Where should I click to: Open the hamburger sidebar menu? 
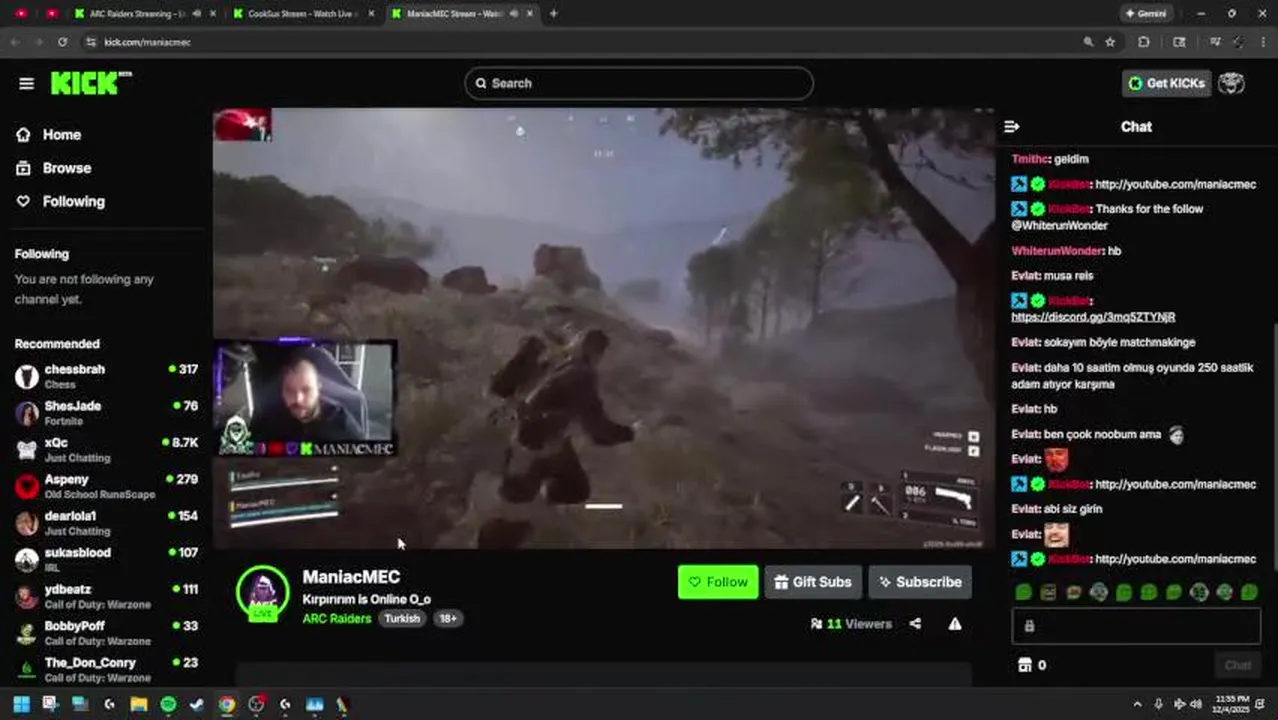coord(26,83)
